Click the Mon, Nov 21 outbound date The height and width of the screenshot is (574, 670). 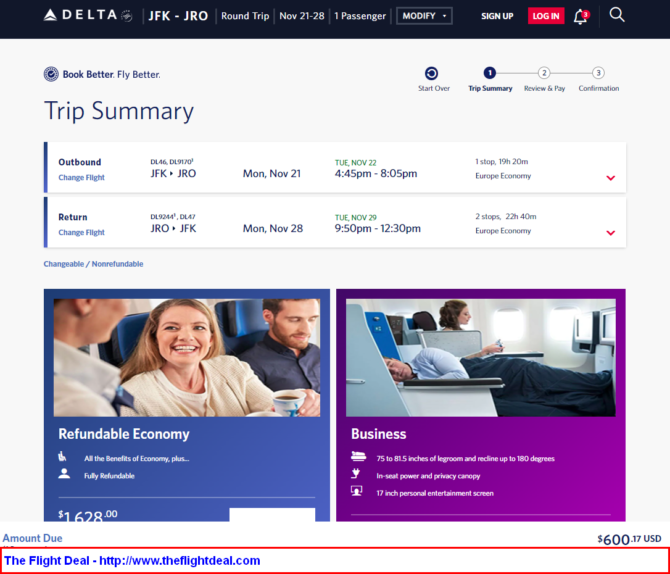[272, 174]
